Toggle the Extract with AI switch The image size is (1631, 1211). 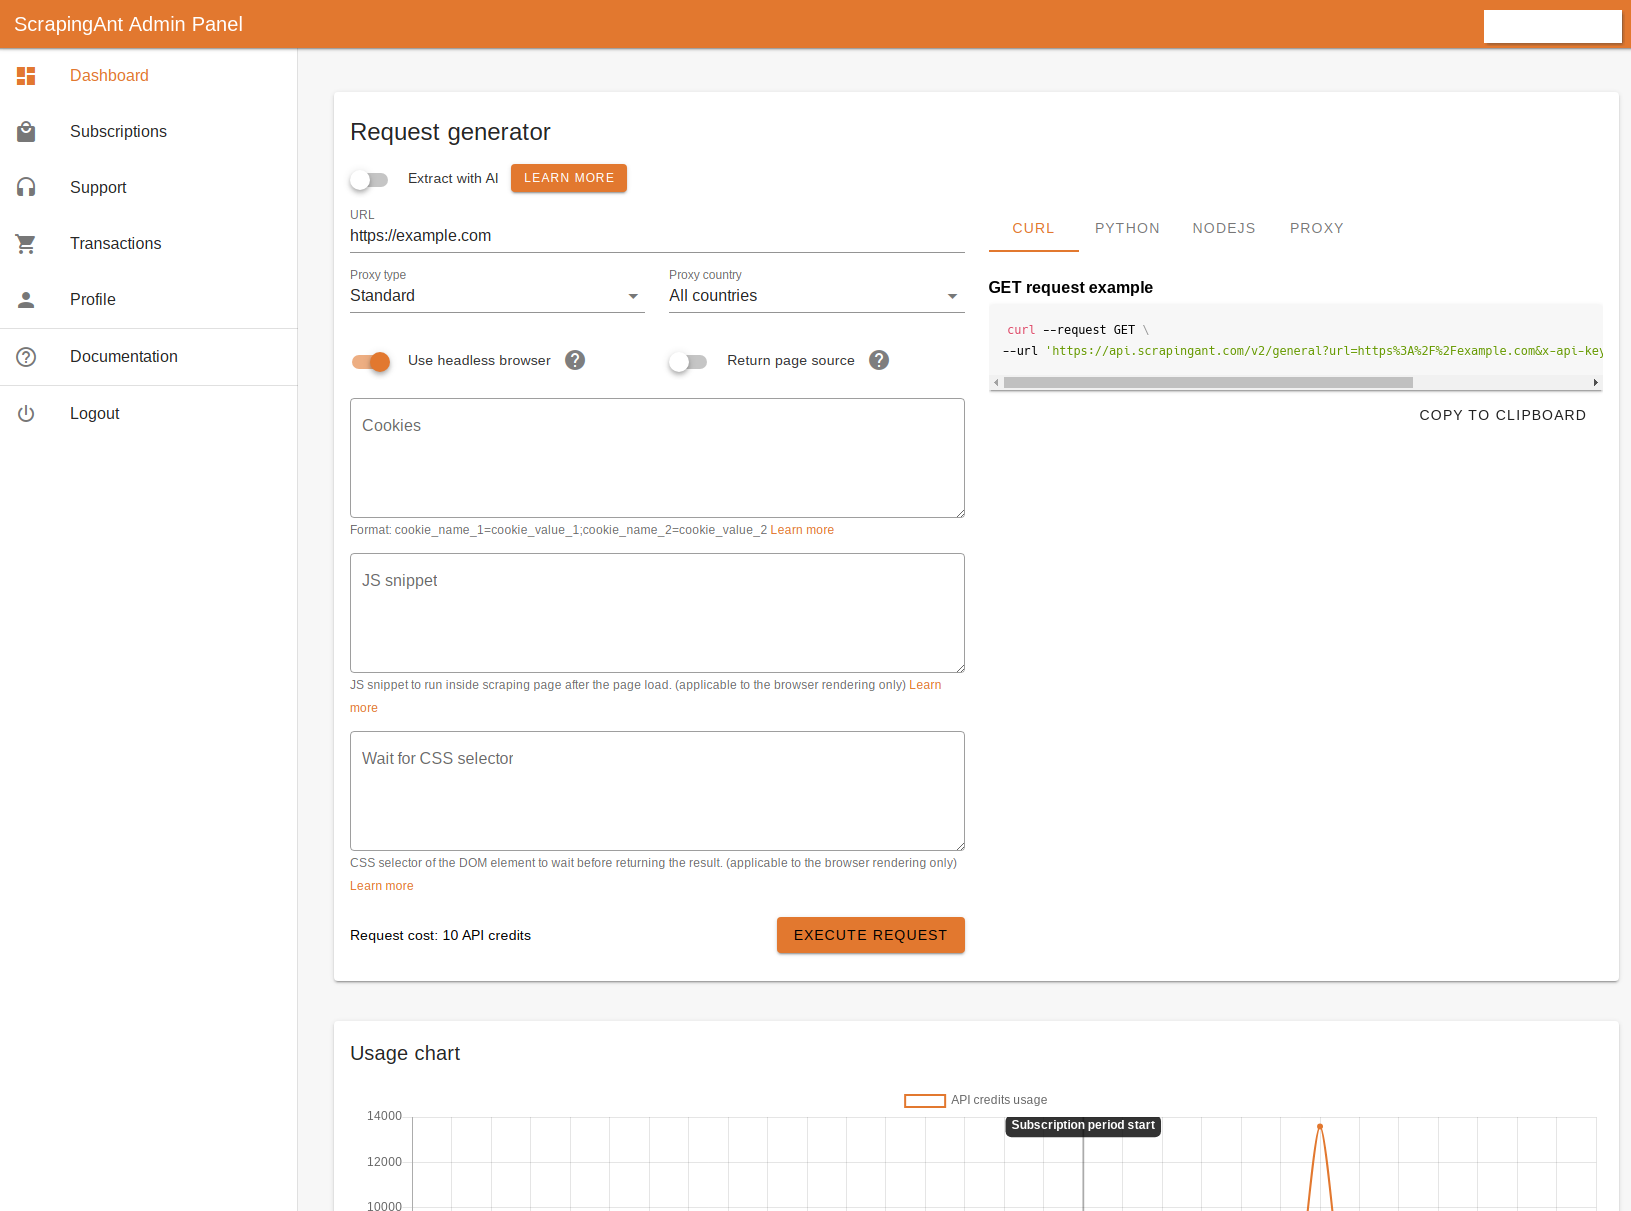369,179
